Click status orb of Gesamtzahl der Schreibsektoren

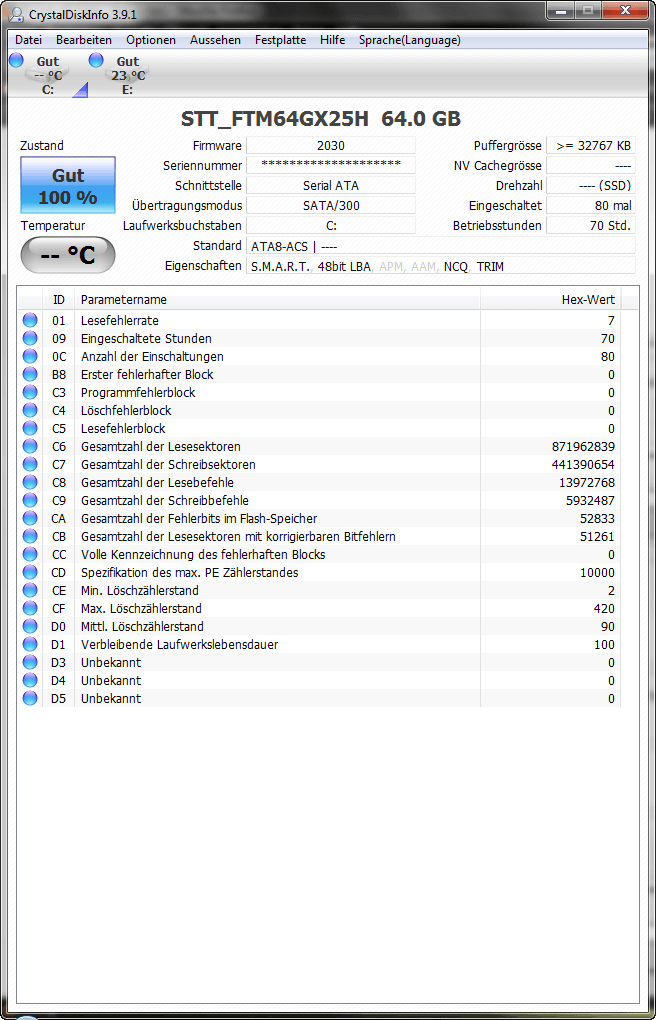pyautogui.click(x=30, y=464)
